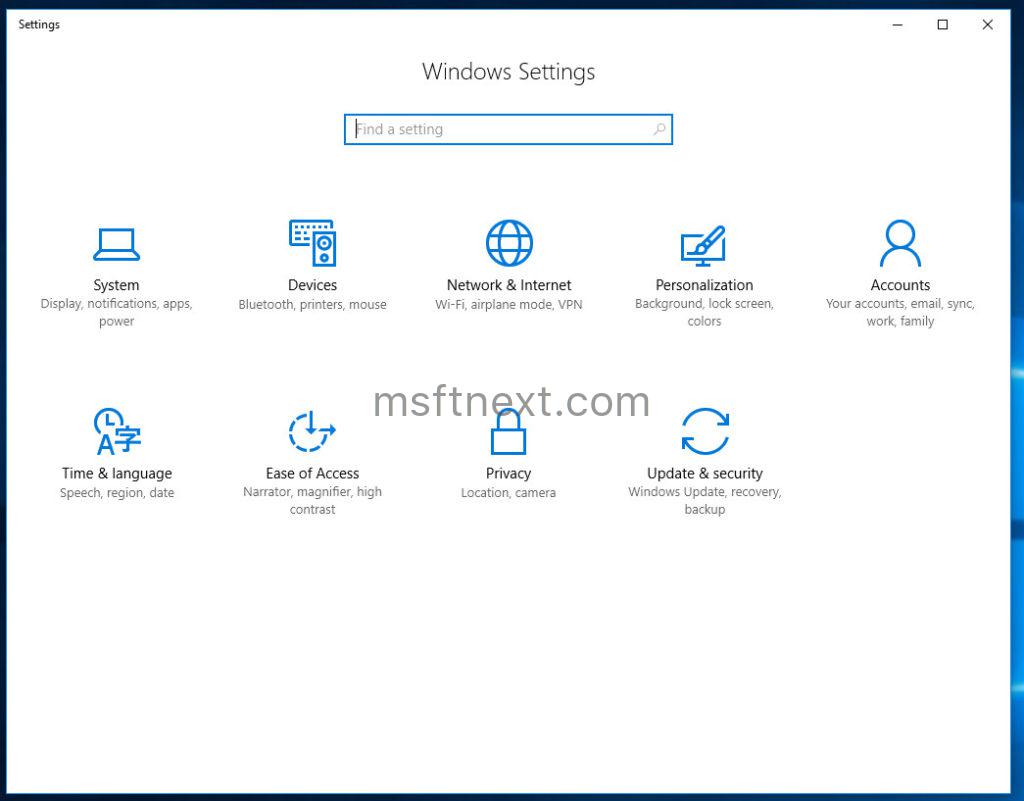Open the Privacy padlock icon
The image size is (1024, 801).
(x=508, y=432)
